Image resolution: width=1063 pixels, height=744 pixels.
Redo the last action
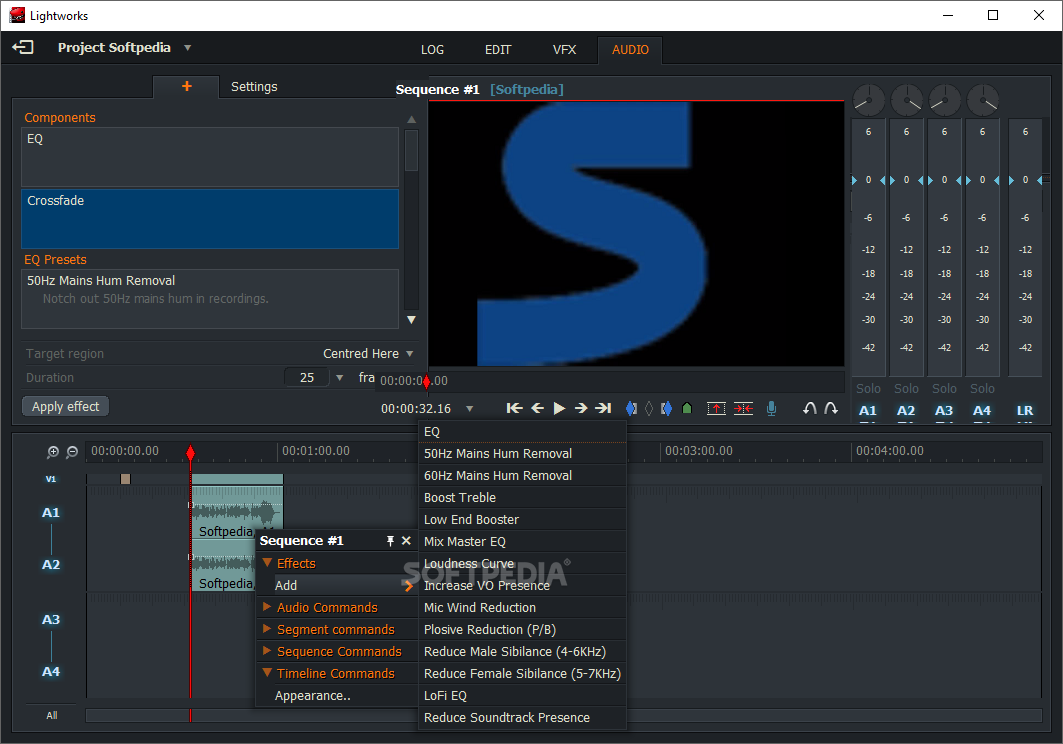coord(831,408)
